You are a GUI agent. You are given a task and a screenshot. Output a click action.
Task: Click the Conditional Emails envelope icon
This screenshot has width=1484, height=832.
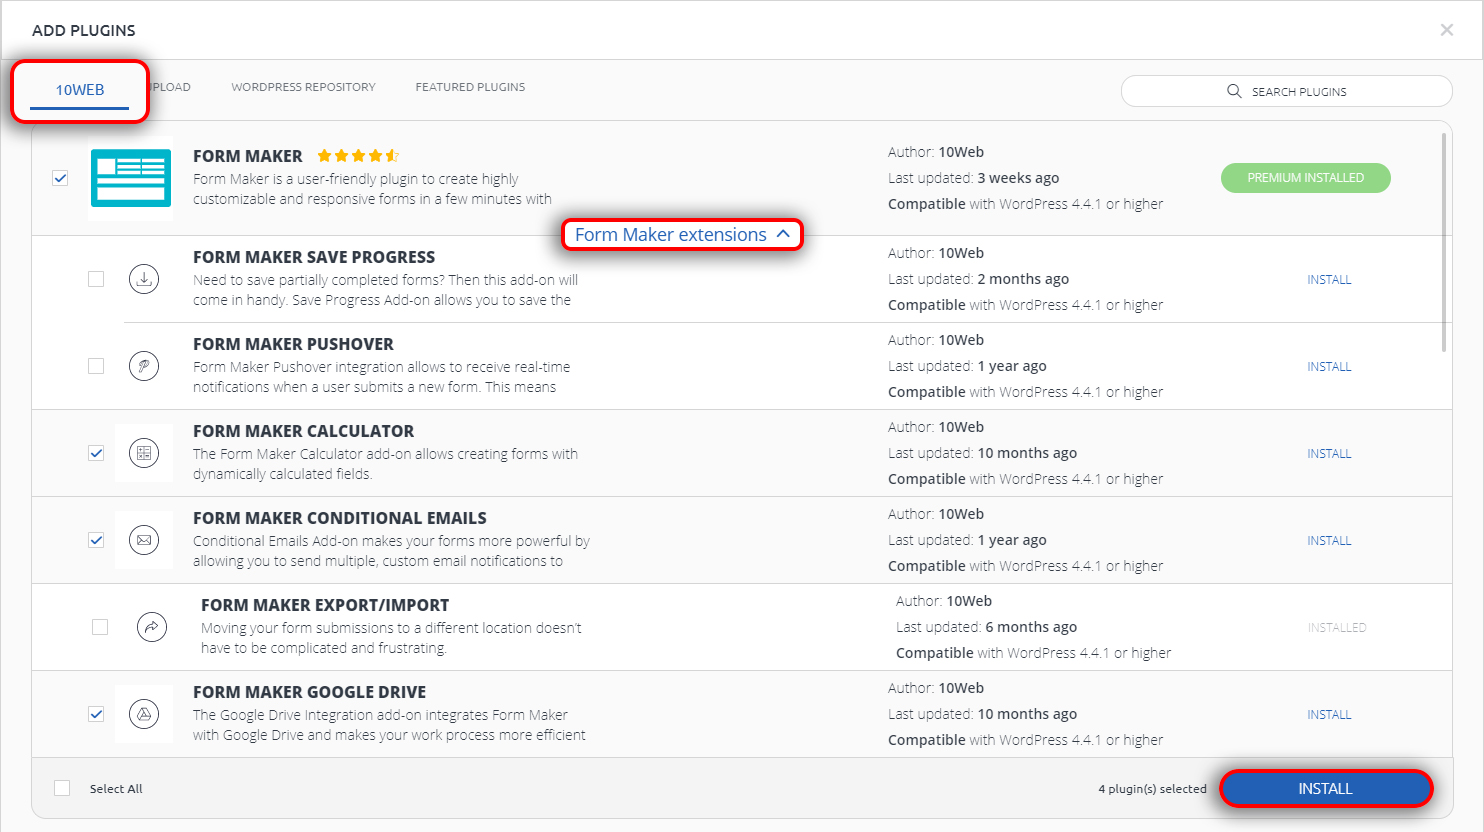click(x=144, y=540)
